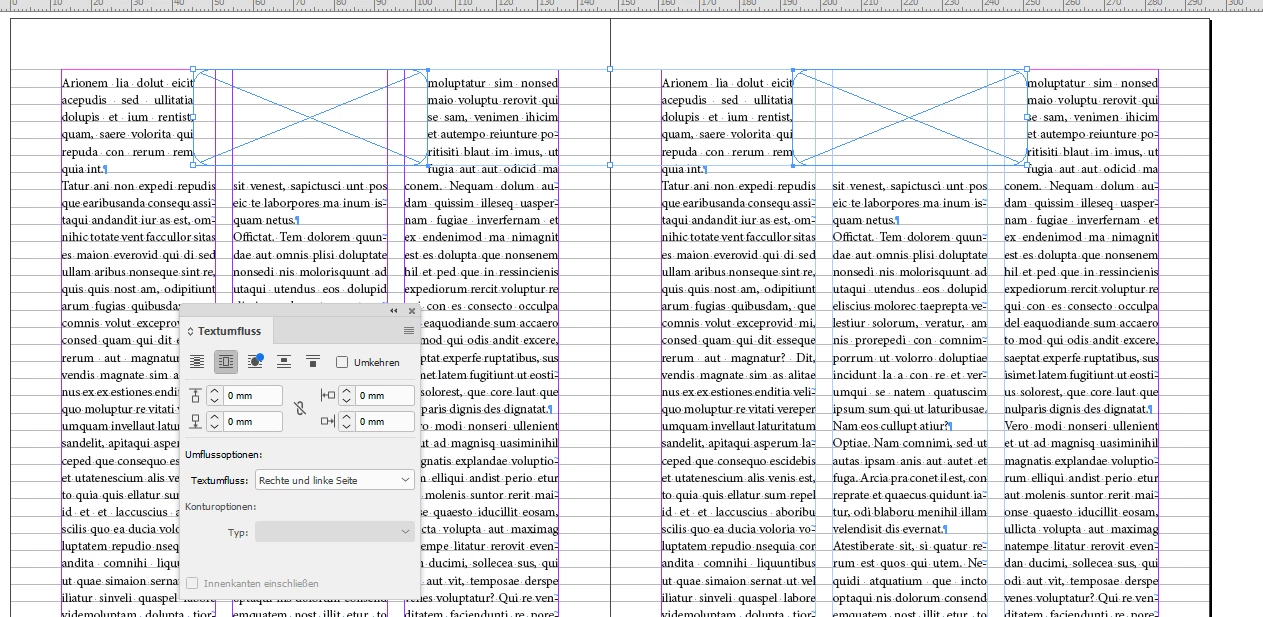Click the top offset icon
1263x617 pixels.
point(195,396)
